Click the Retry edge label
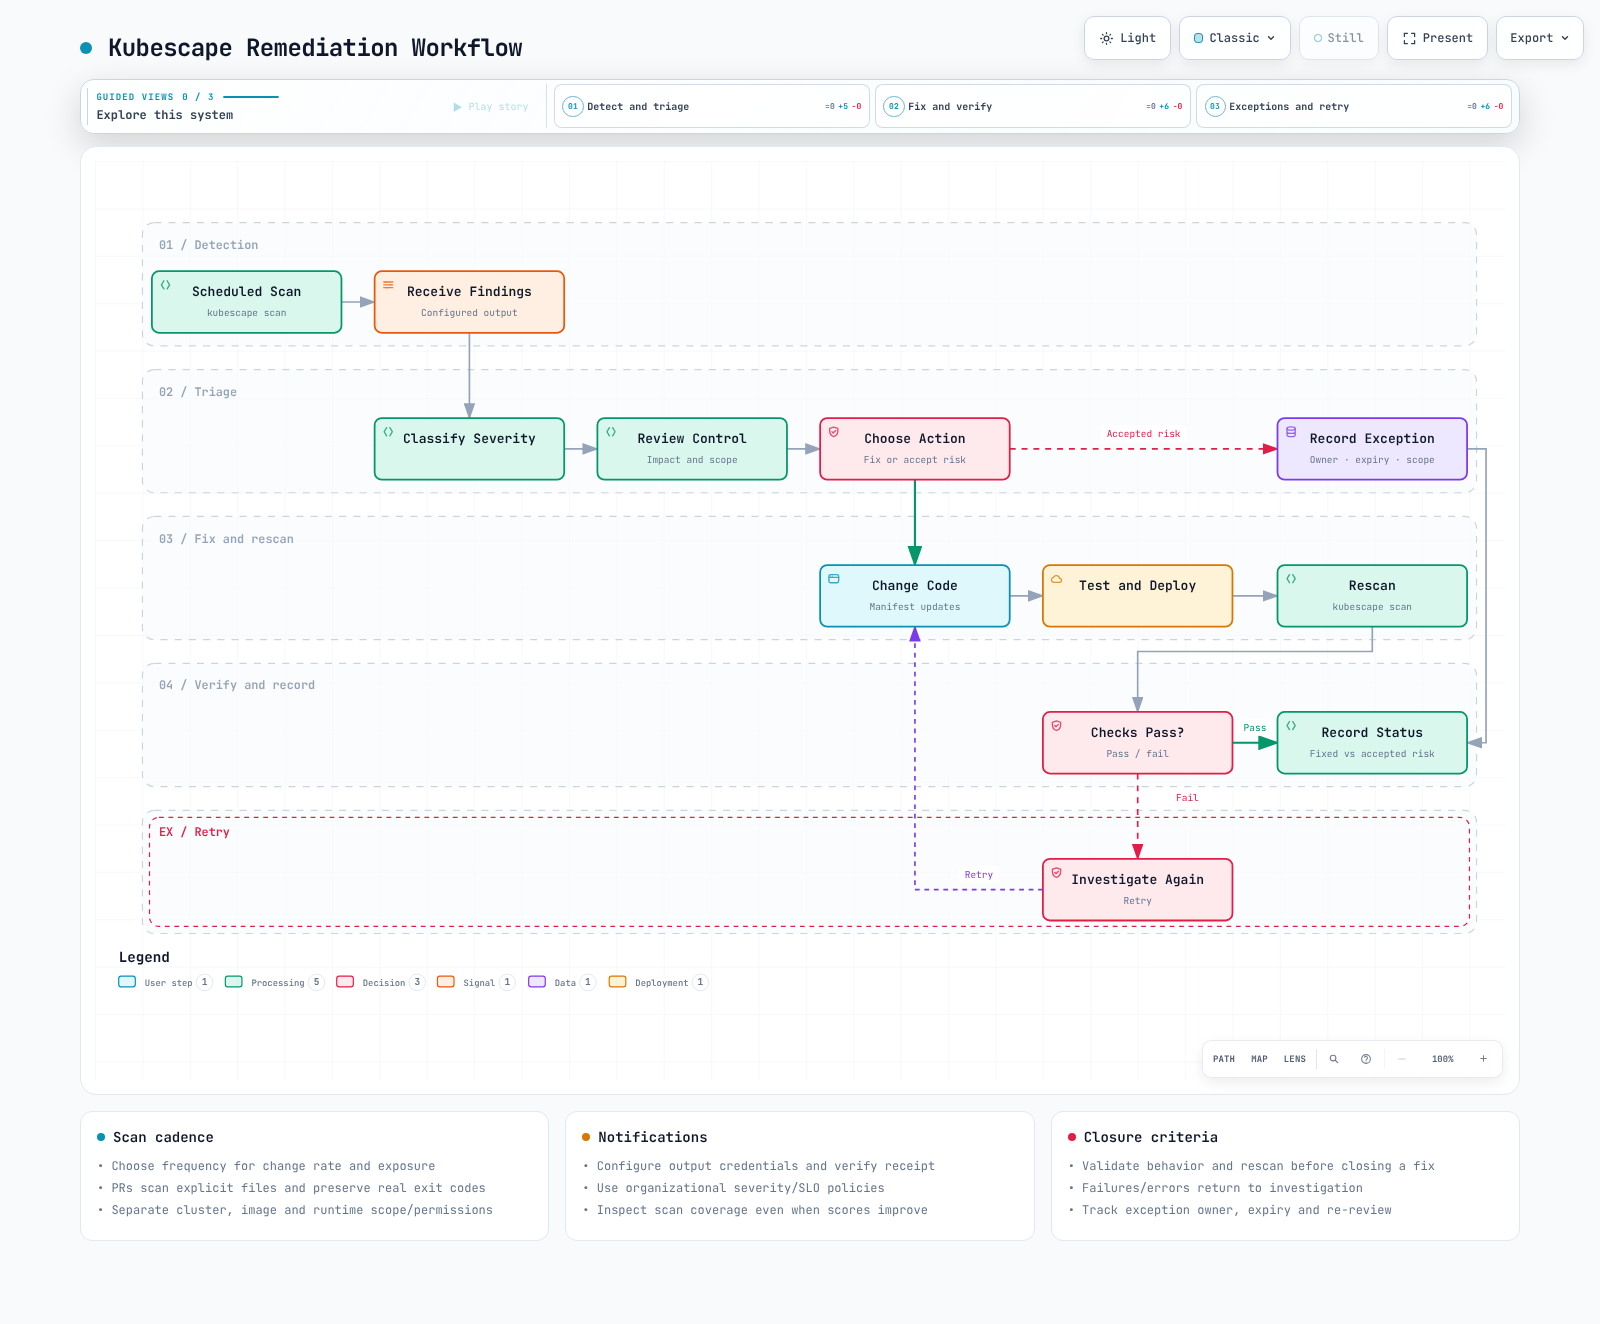 coord(978,875)
